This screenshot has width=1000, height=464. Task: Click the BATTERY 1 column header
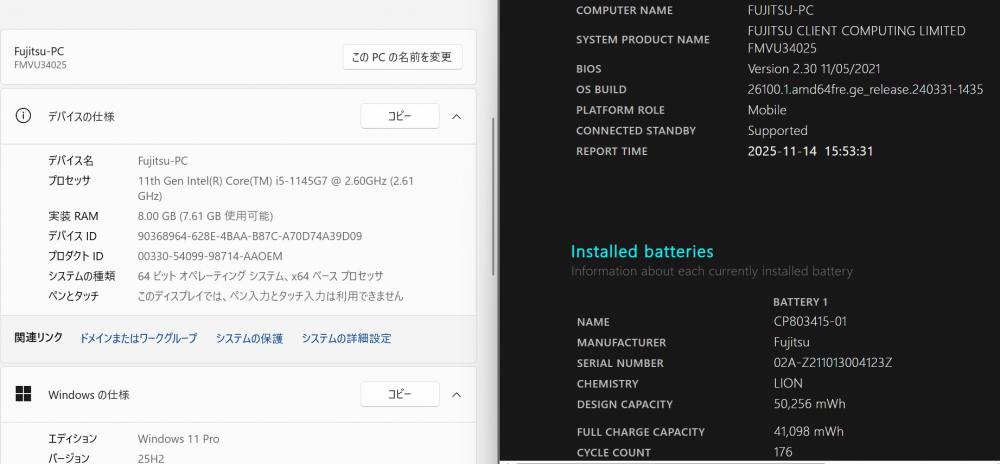tap(800, 301)
